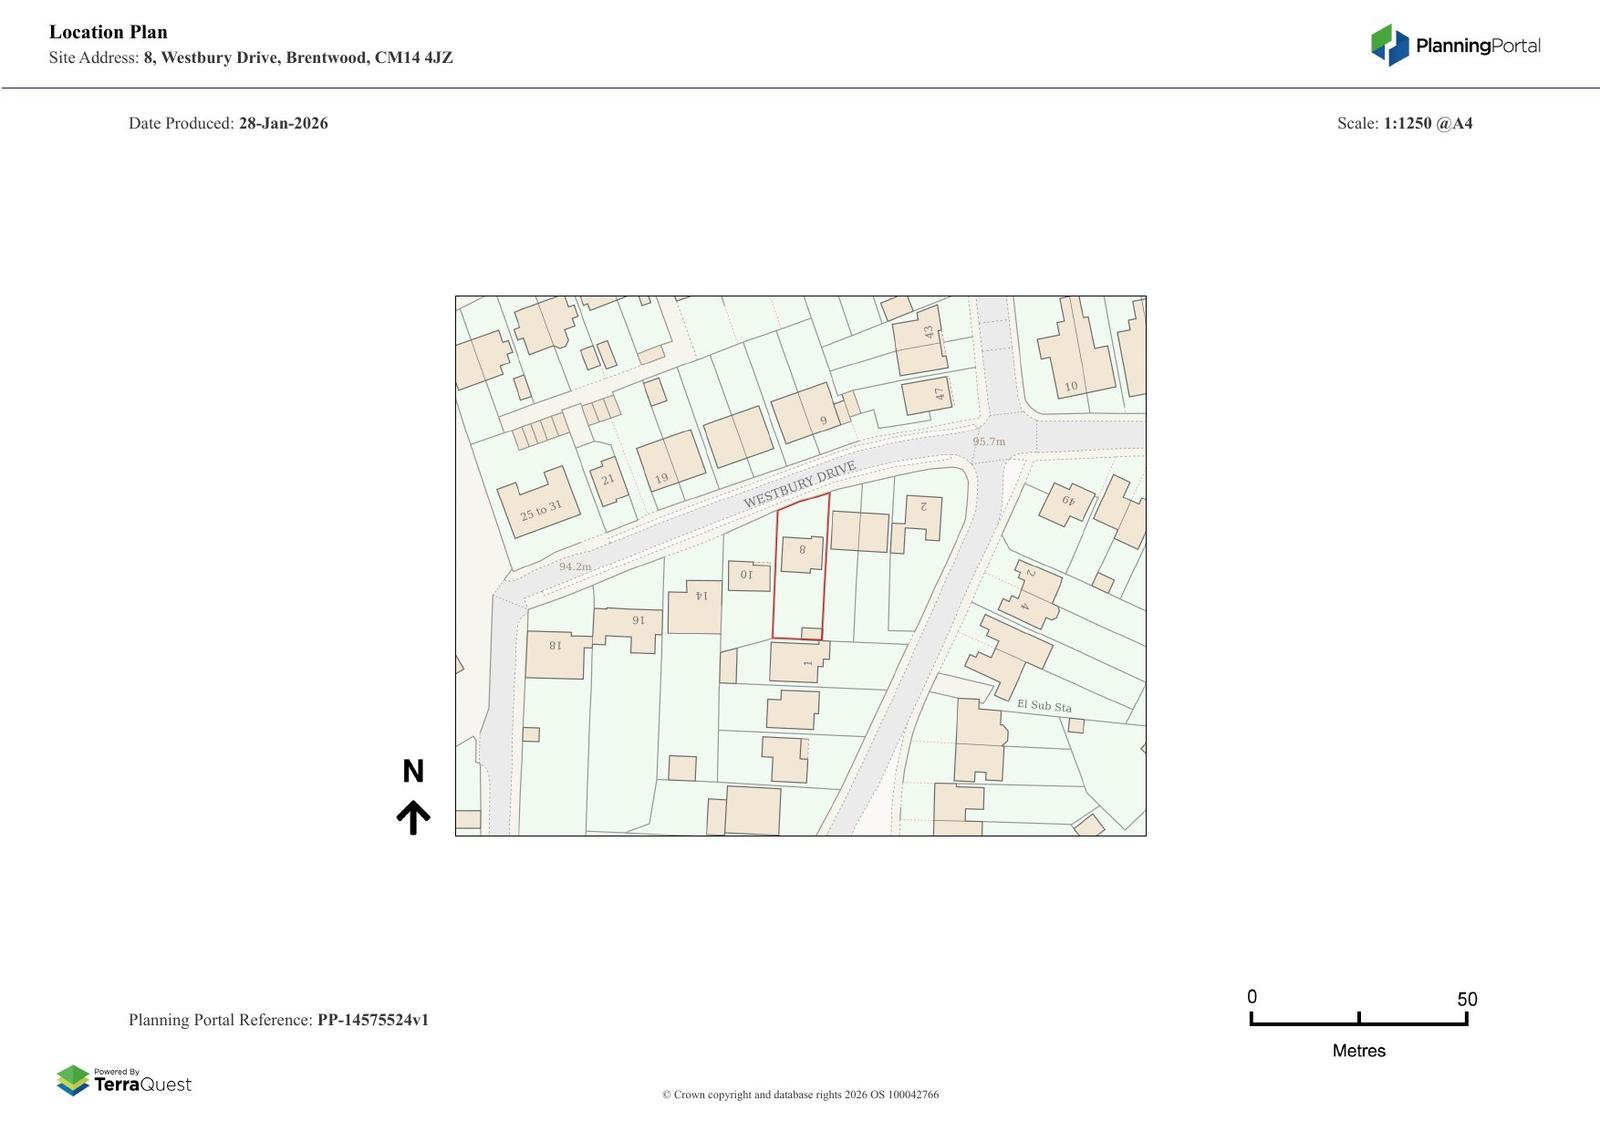Image resolution: width=1600 pixels, height=1132 pixels.
Task: Click the 95.7m spot height label
Action: [x=989, y=441]
